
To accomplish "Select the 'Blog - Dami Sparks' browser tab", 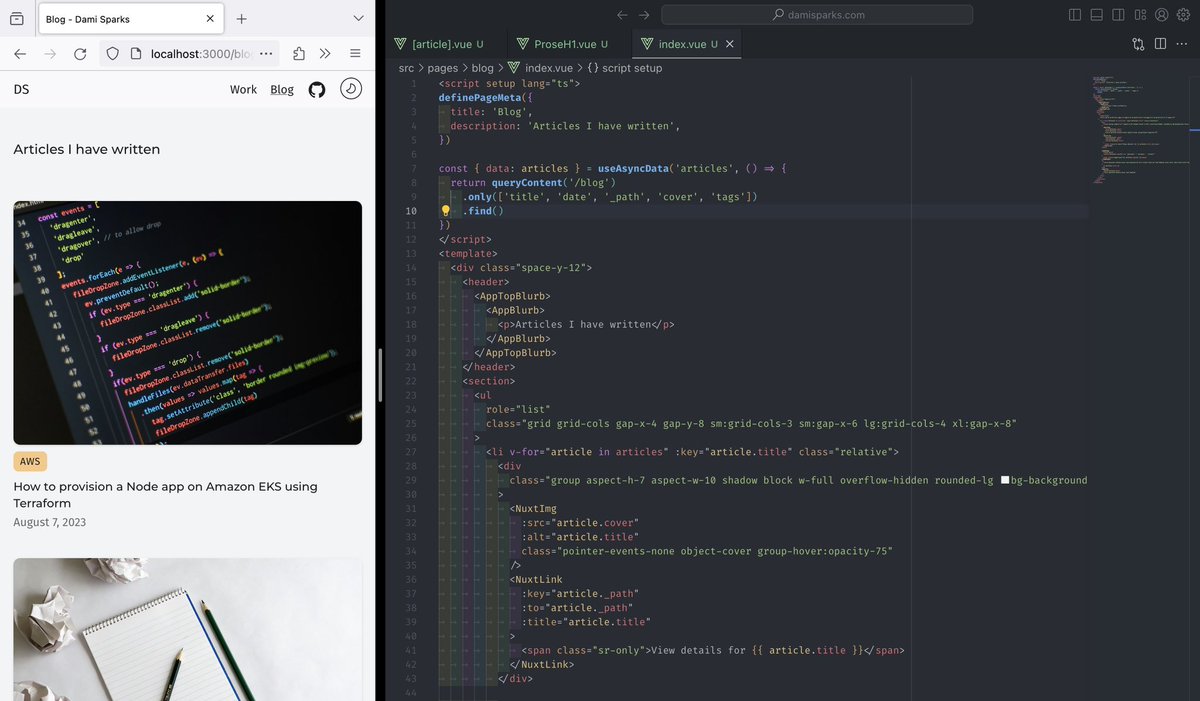I will point(130,19).
